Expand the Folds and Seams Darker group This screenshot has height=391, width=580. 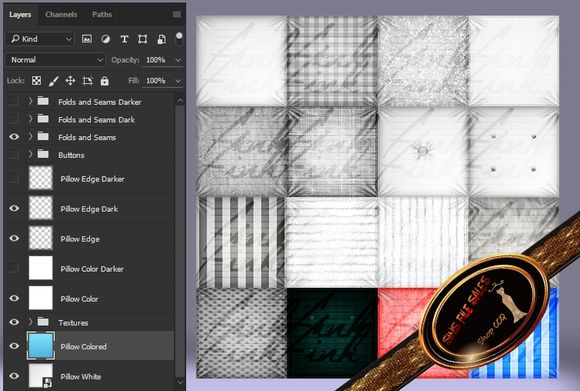[31, 101]
